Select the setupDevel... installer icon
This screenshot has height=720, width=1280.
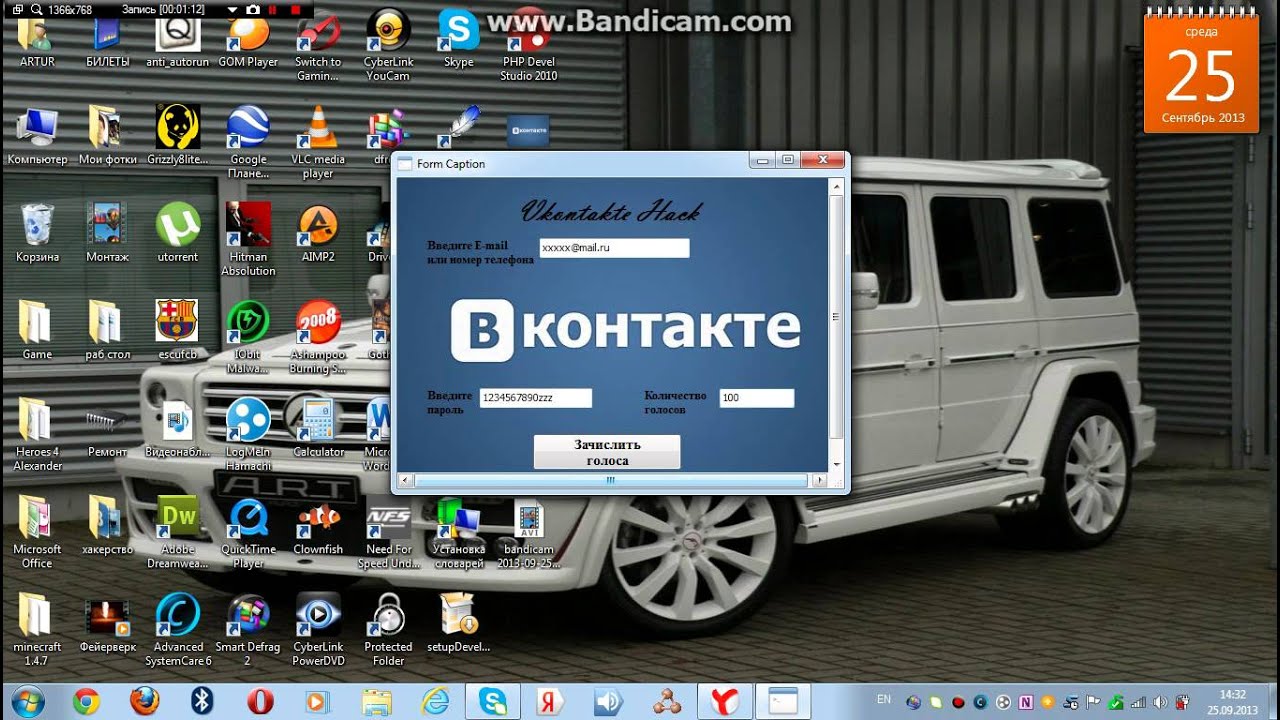click(459, 623)
